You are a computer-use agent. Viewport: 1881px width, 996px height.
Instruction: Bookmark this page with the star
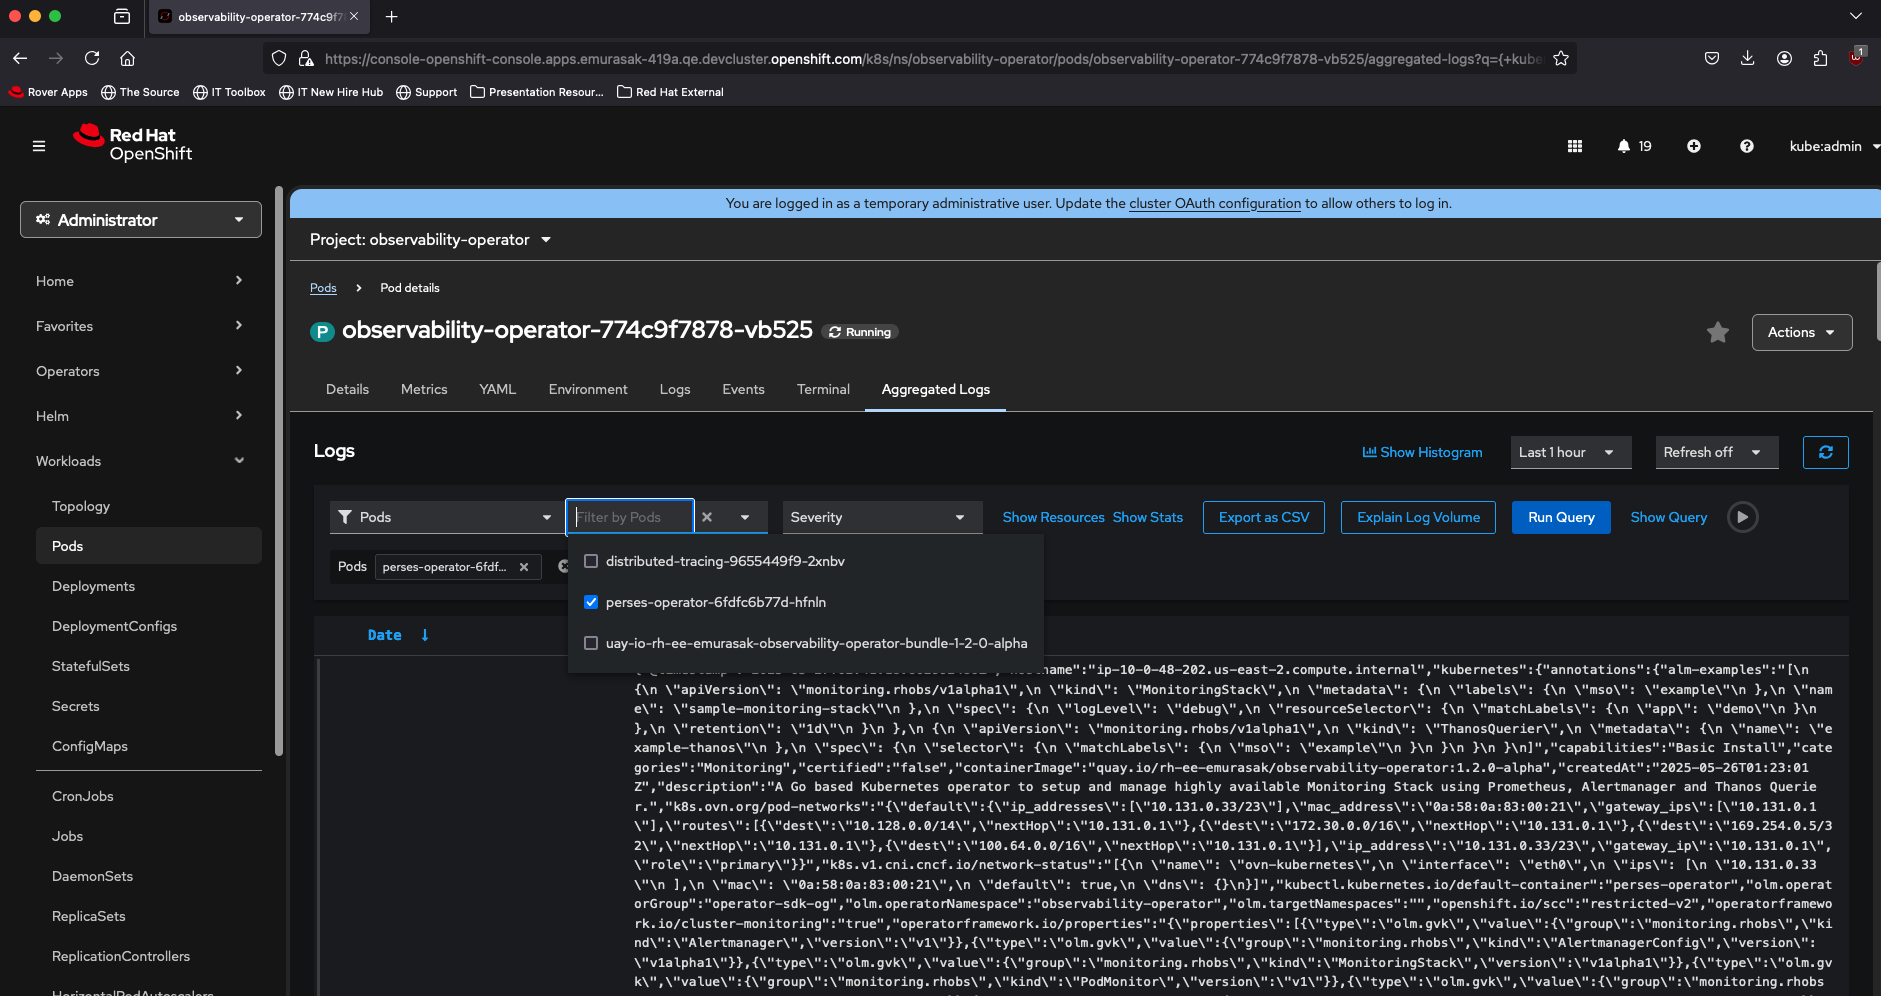click(x=1561, y=58)
